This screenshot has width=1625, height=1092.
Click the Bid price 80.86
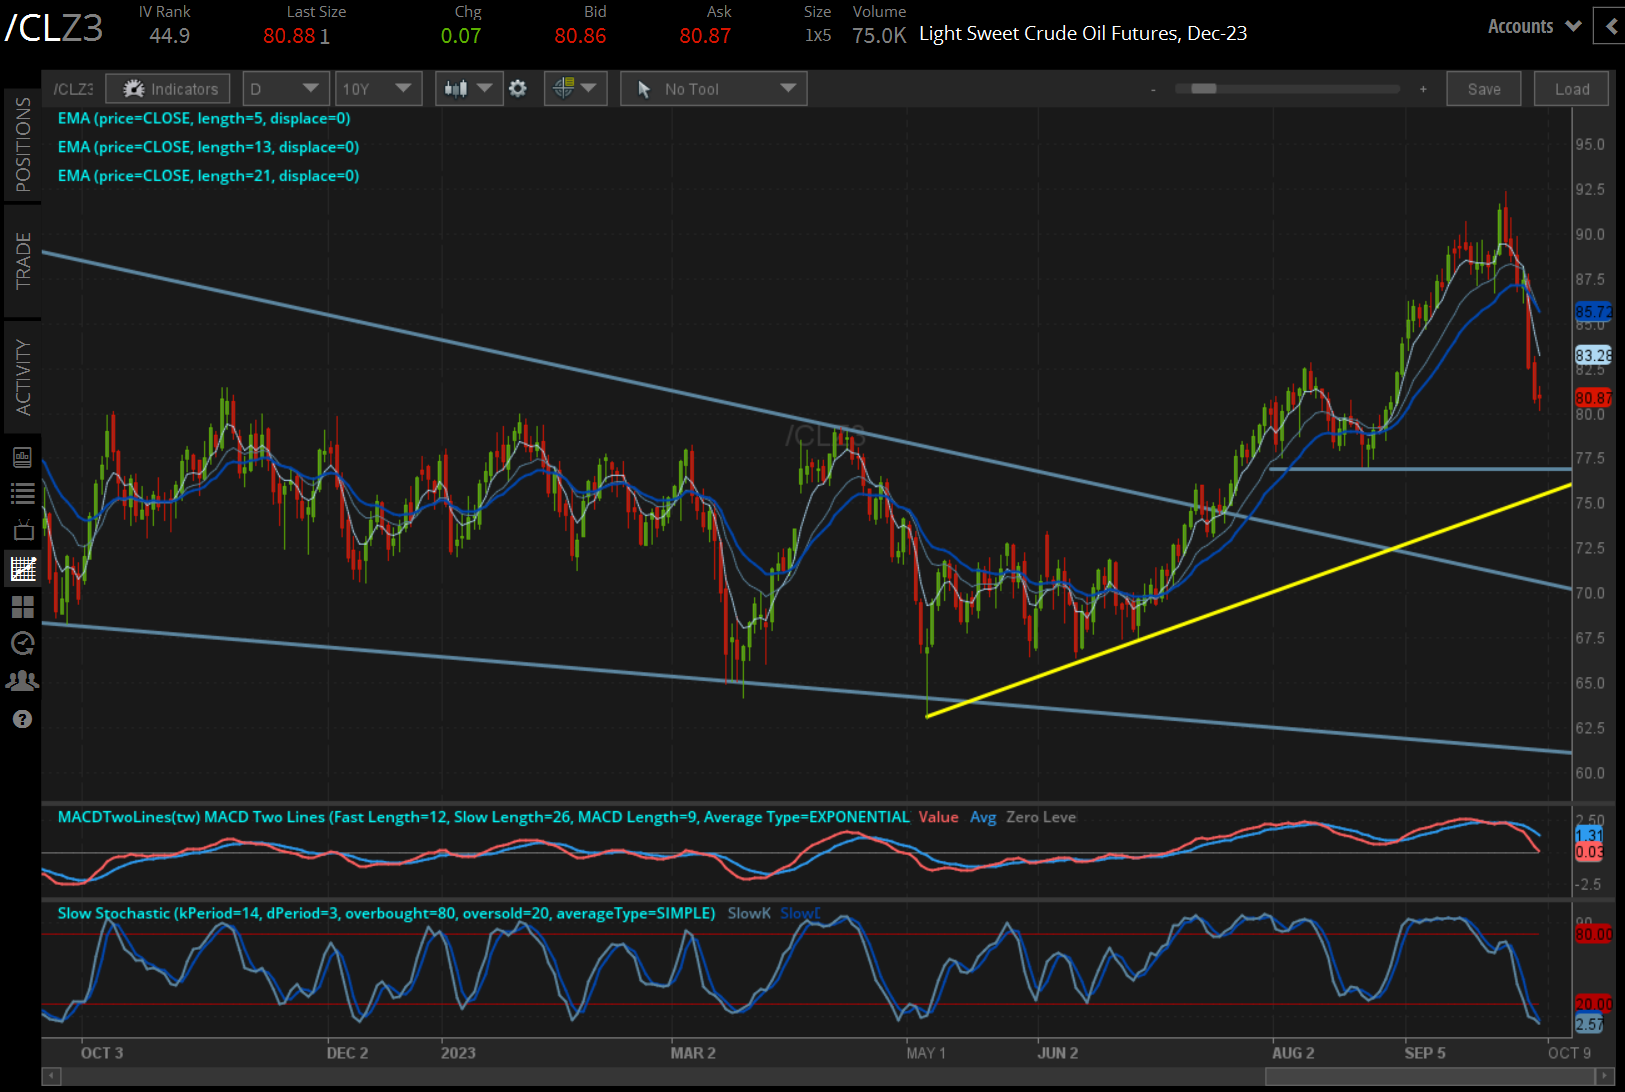[x=580, y=36]
